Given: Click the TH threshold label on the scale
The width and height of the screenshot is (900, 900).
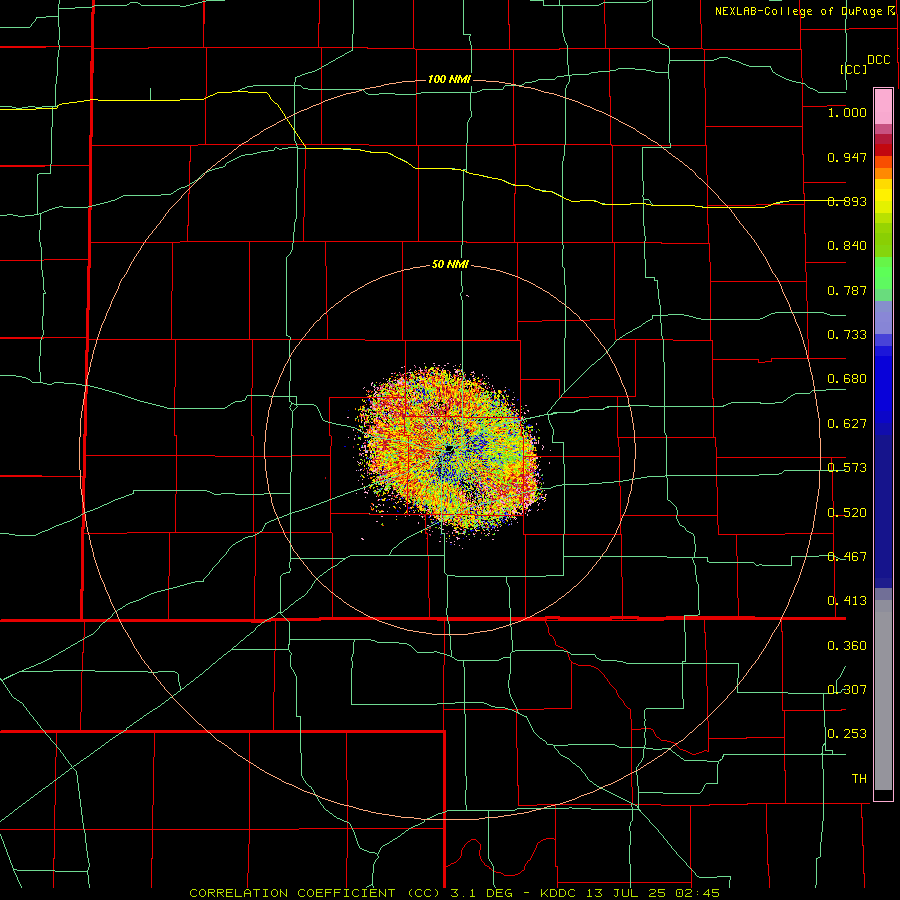Looking at the screenshot, I should tap(859, 779).
